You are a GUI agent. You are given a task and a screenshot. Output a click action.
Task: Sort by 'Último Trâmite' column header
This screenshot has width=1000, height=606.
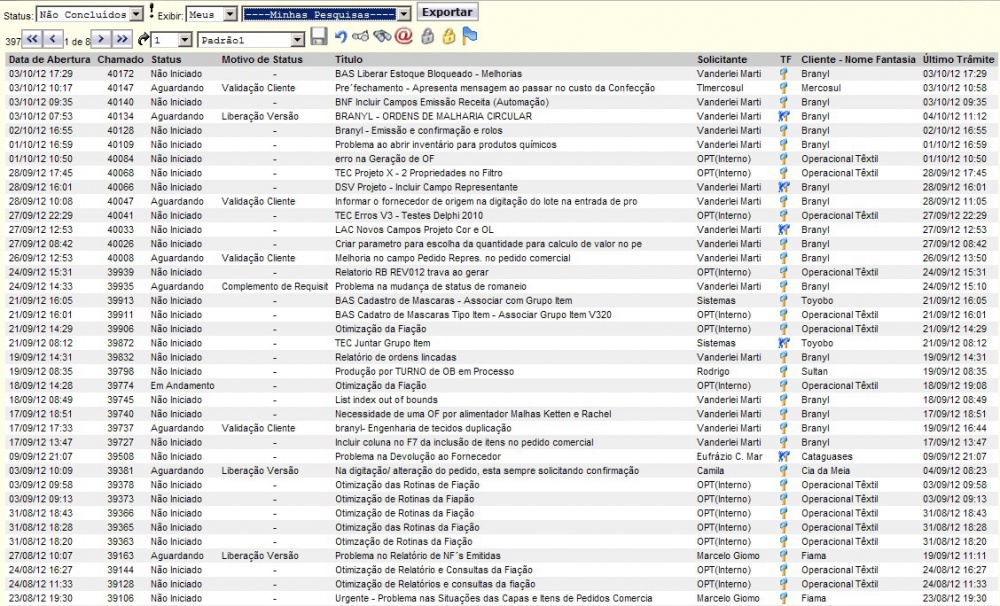pyautogui.click(x=958, y=60)
